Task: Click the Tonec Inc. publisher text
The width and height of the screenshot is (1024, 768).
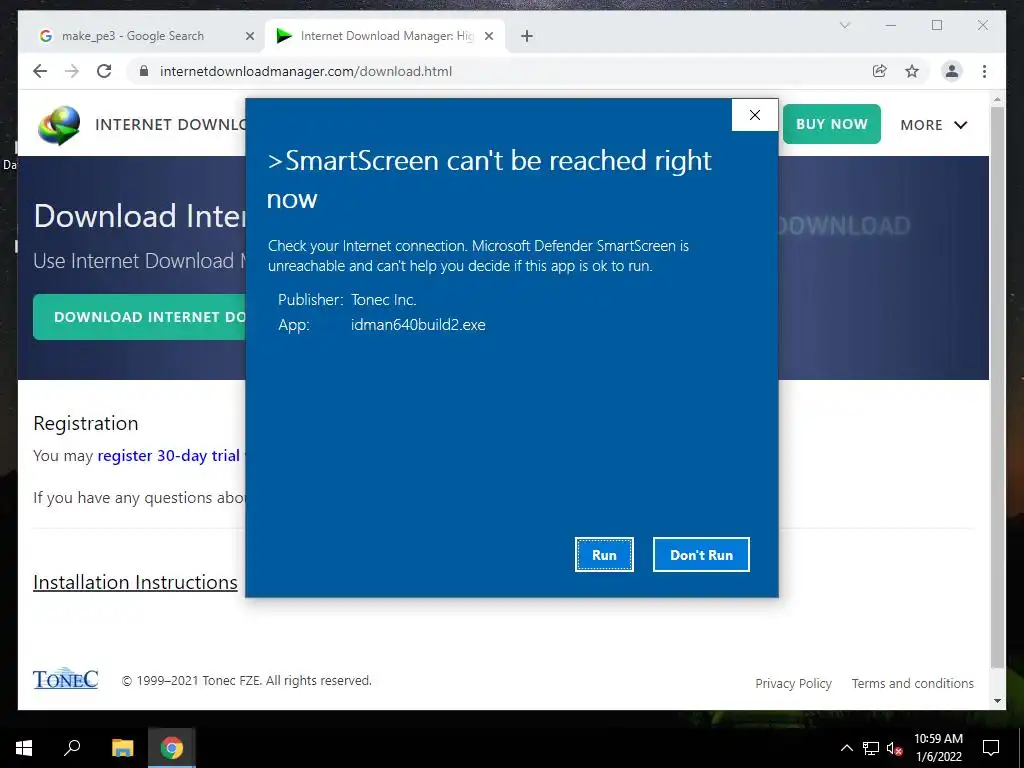Action: tap(383, 300)
